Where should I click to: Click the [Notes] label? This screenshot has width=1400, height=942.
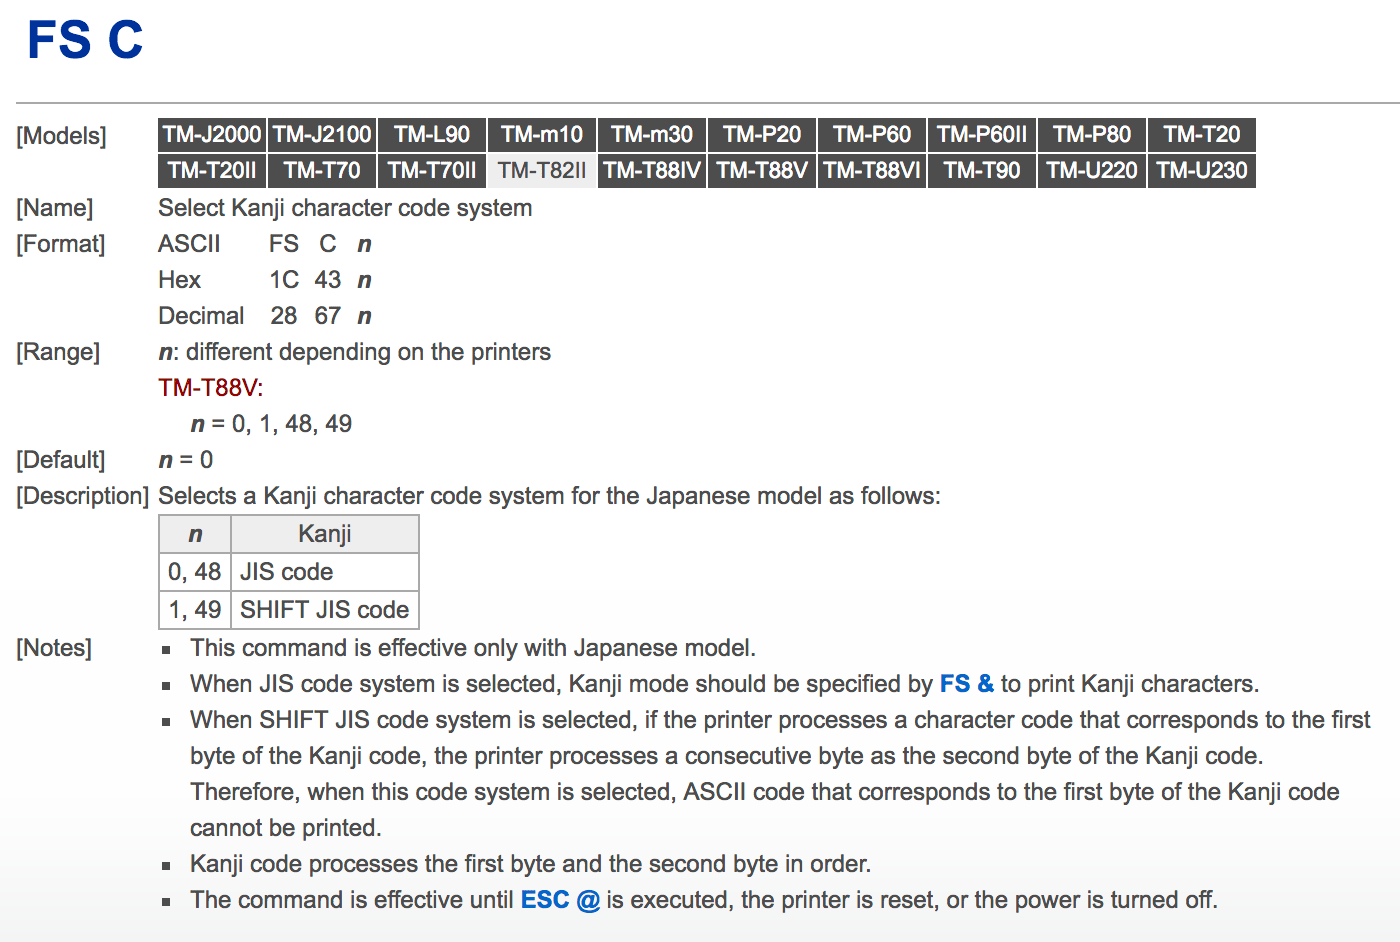[x=54, y=648]
